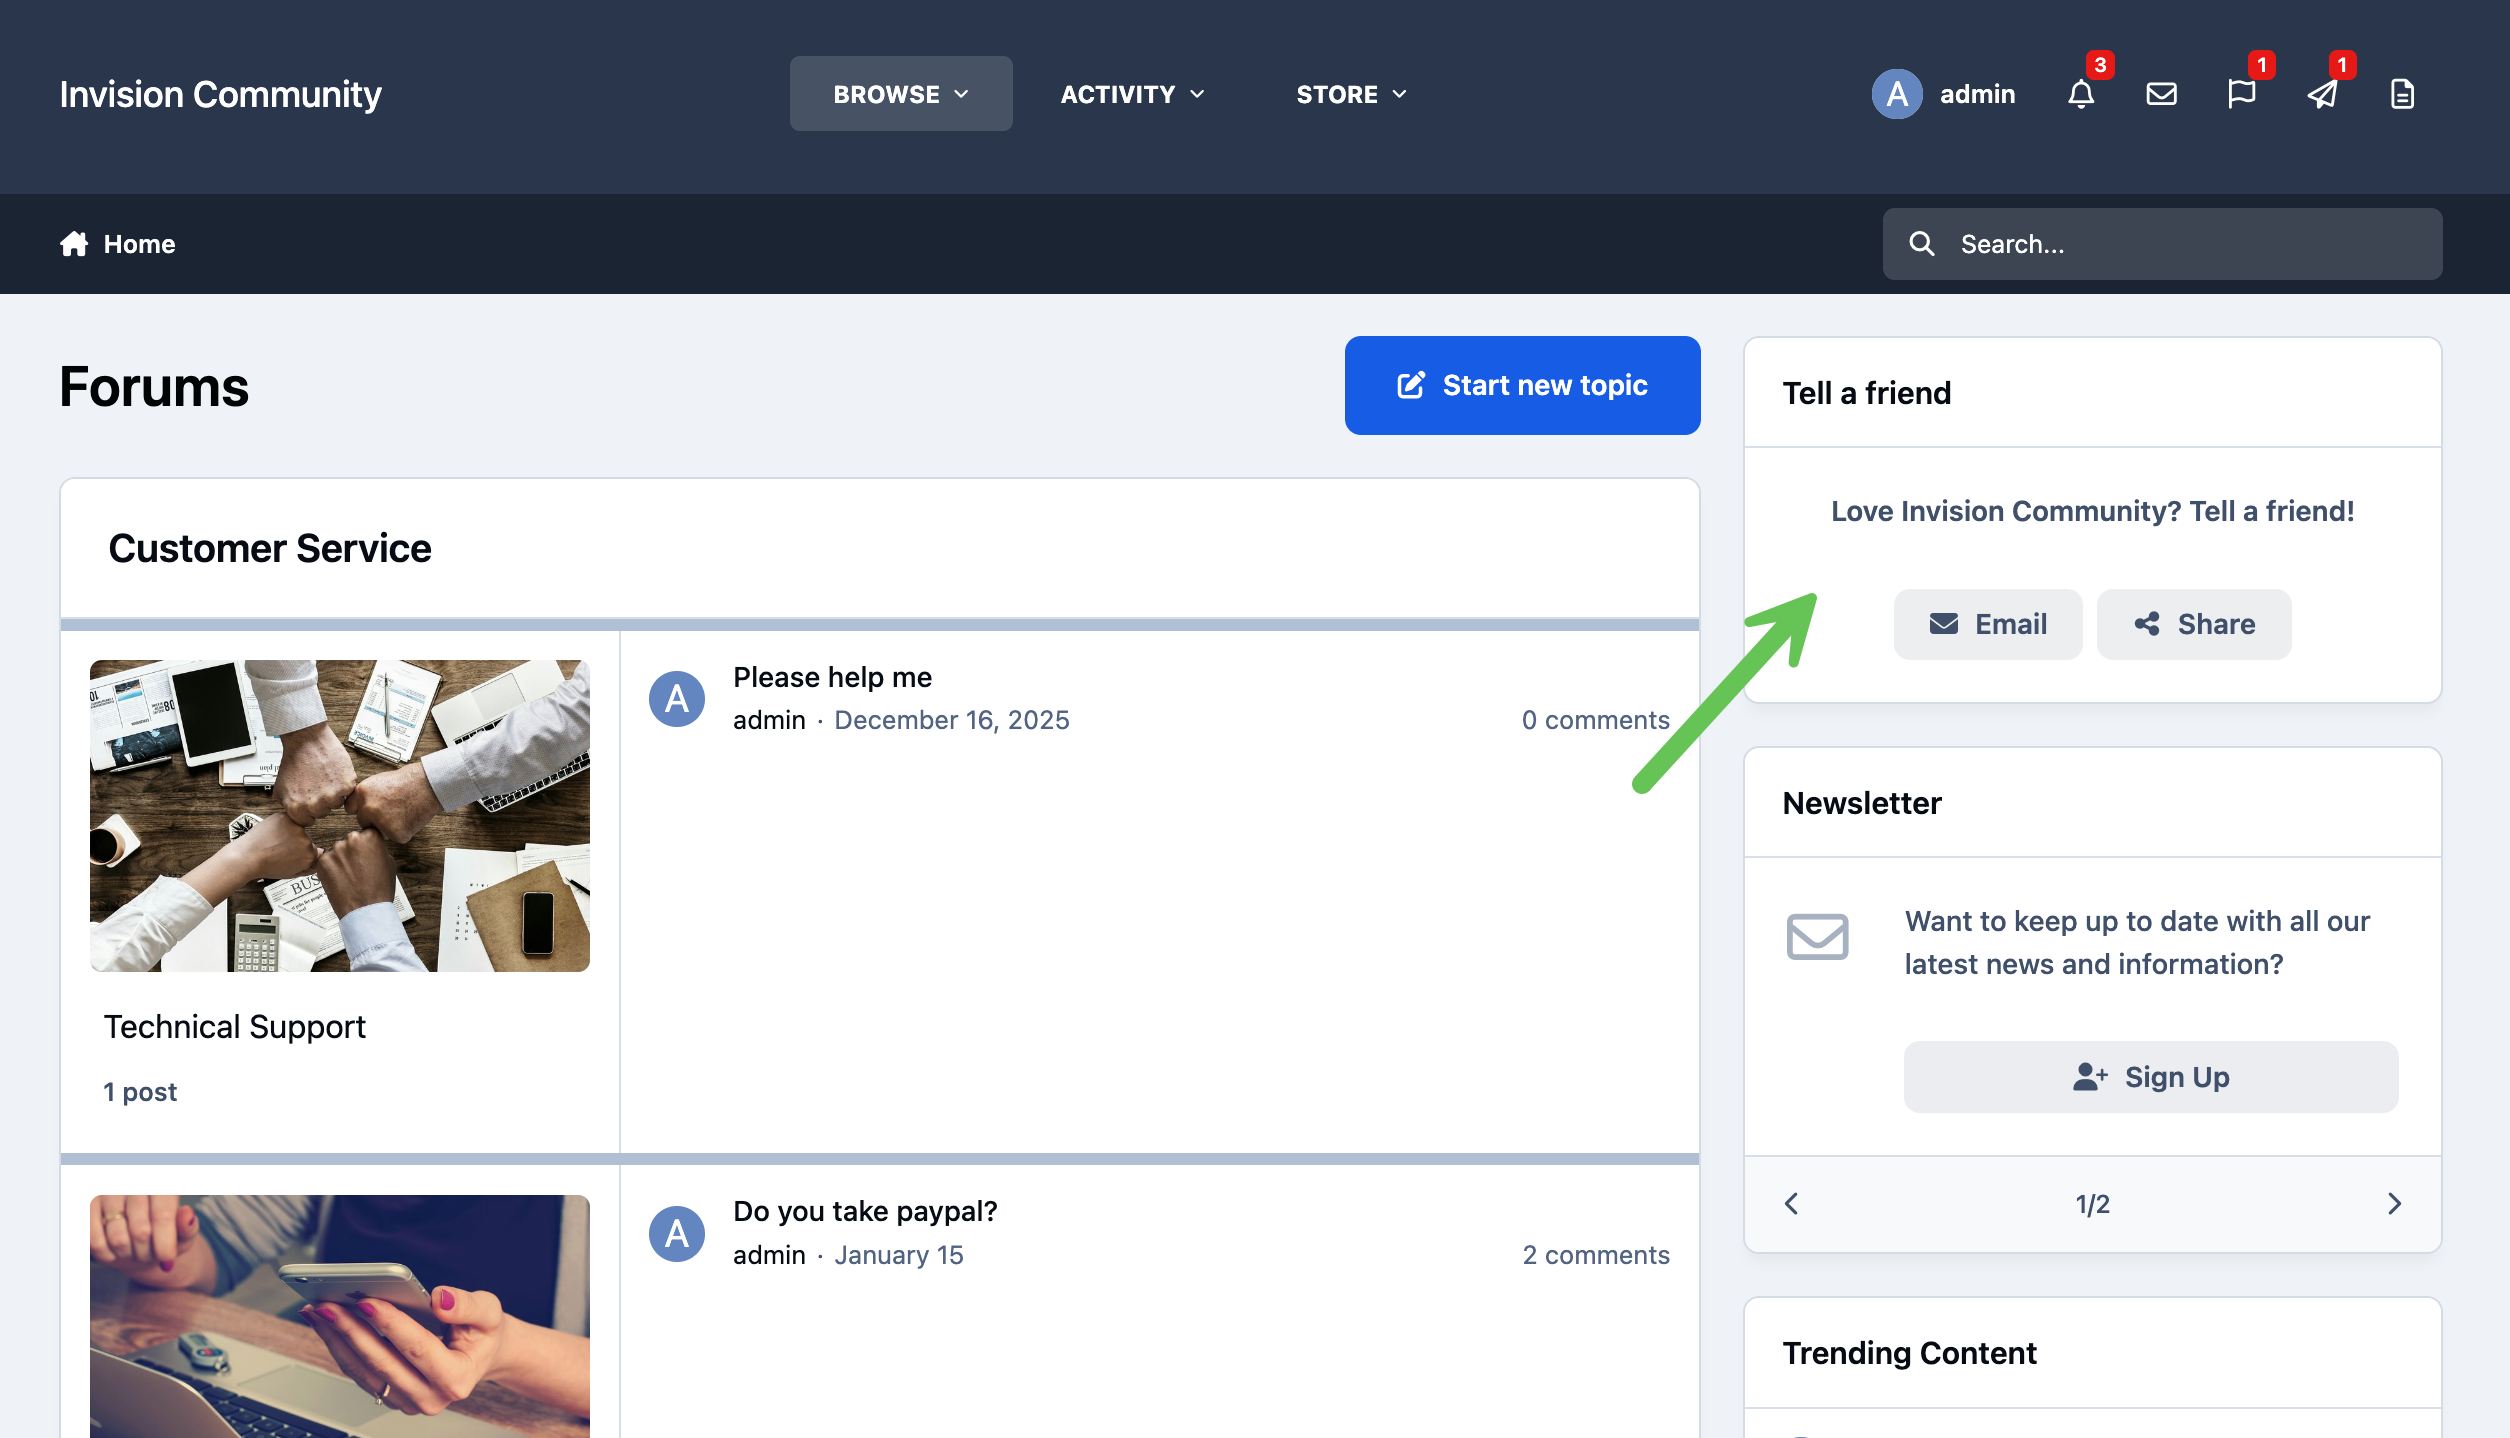Expand the Activity dropdown menu
2510x1438 pixels.
tap(1132, 94)
